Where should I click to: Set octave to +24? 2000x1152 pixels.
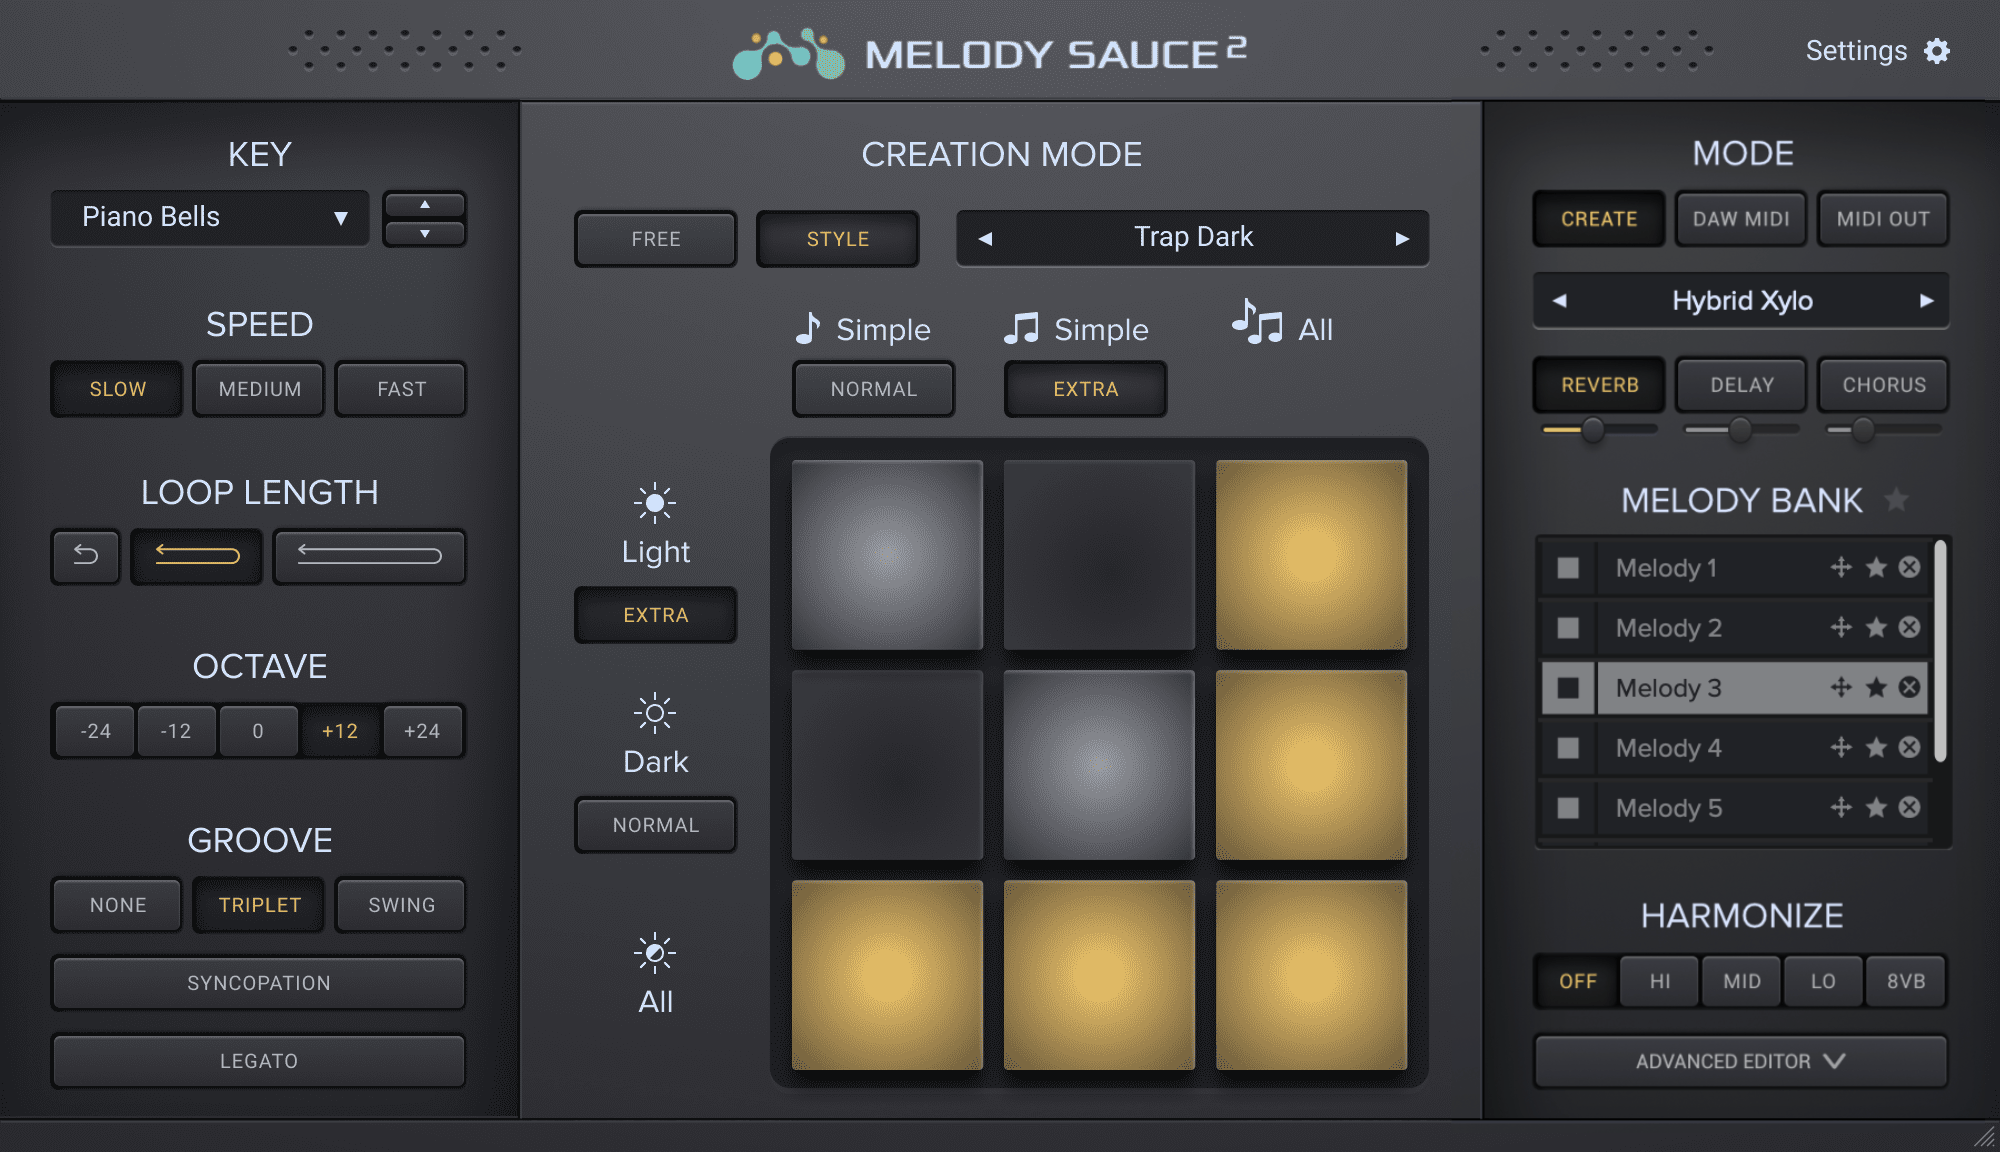tap(422, 731)
